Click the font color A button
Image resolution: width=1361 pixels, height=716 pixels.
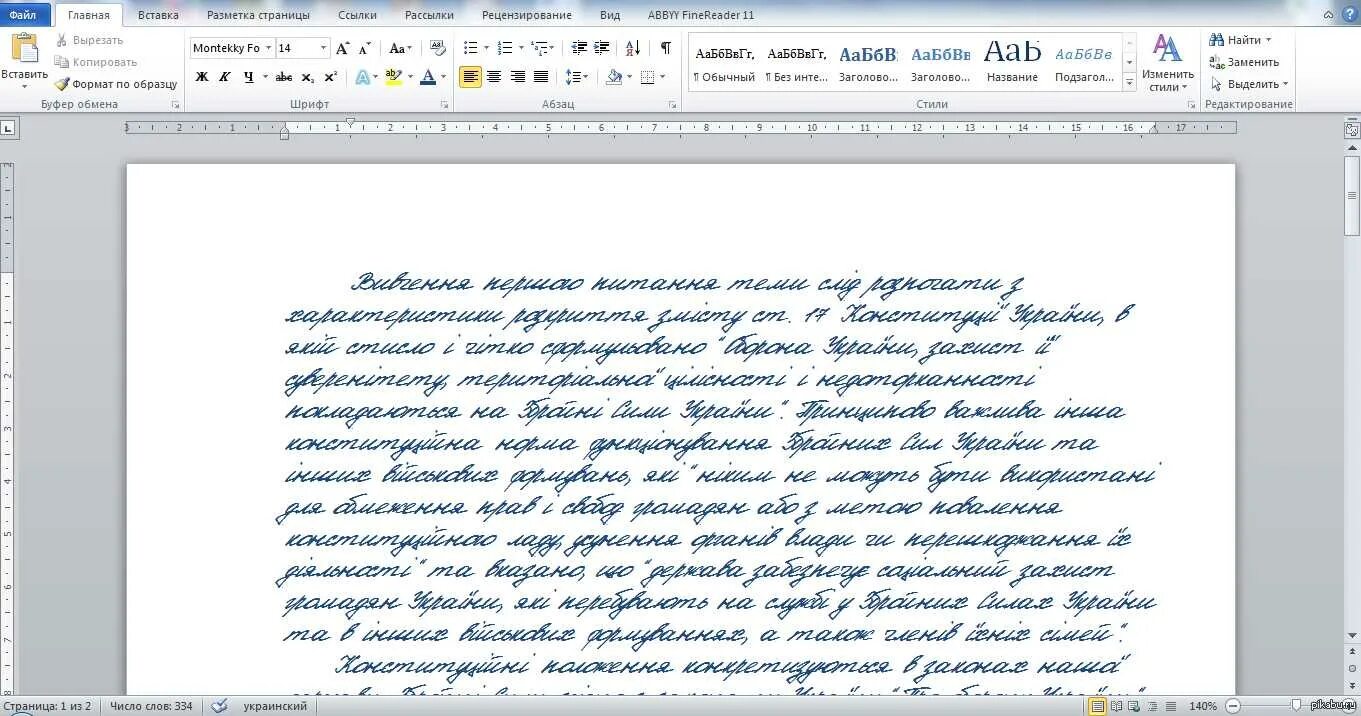coord(428,77)
